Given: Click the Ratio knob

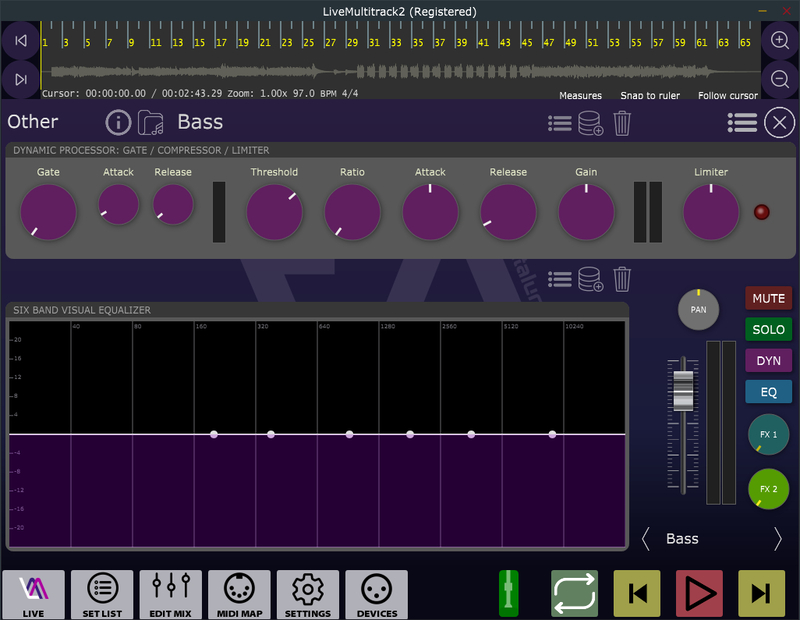Looking at the screenshot, I should [353, 212].
